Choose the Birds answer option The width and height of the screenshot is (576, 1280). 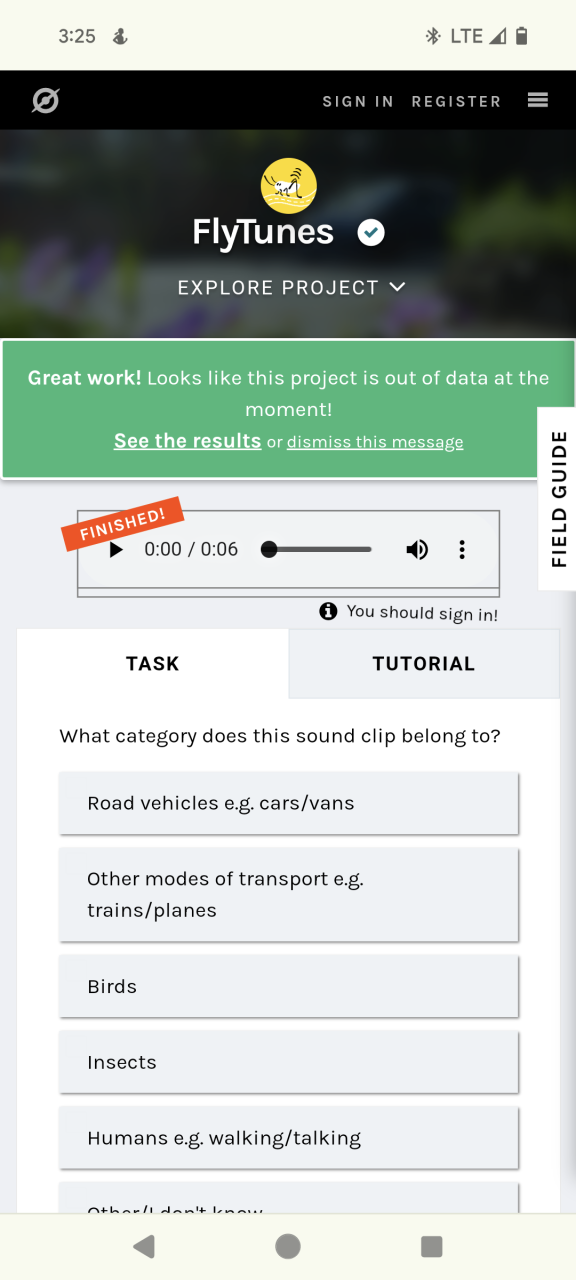click(x=289, y=986)
